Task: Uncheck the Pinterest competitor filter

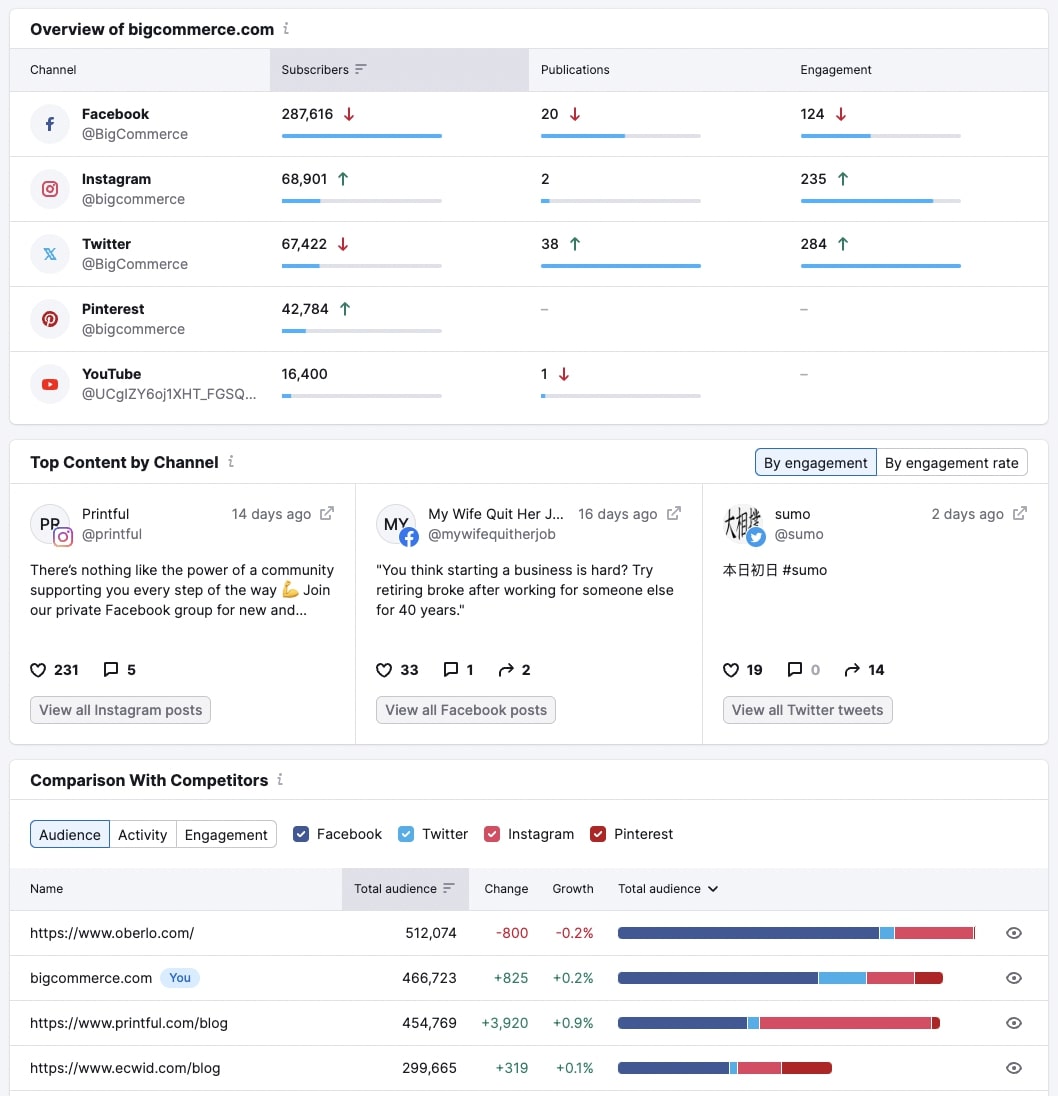Action: pyautogui.click(x=597, y=833)
